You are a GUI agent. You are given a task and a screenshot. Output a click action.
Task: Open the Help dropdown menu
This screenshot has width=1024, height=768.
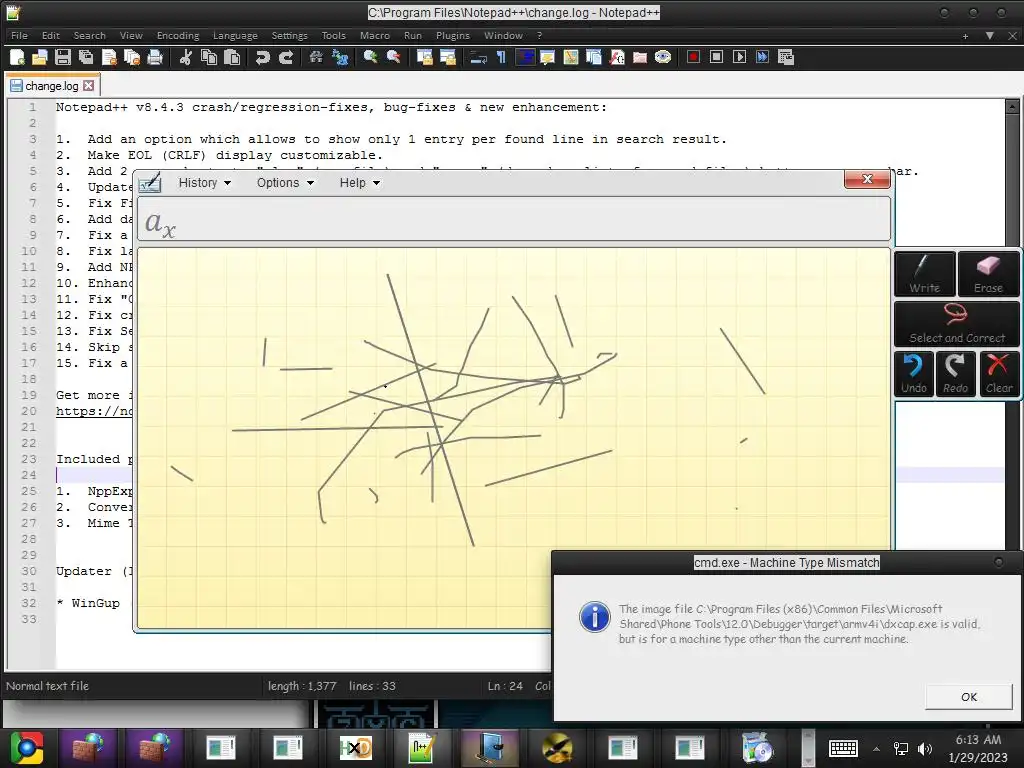359,183
